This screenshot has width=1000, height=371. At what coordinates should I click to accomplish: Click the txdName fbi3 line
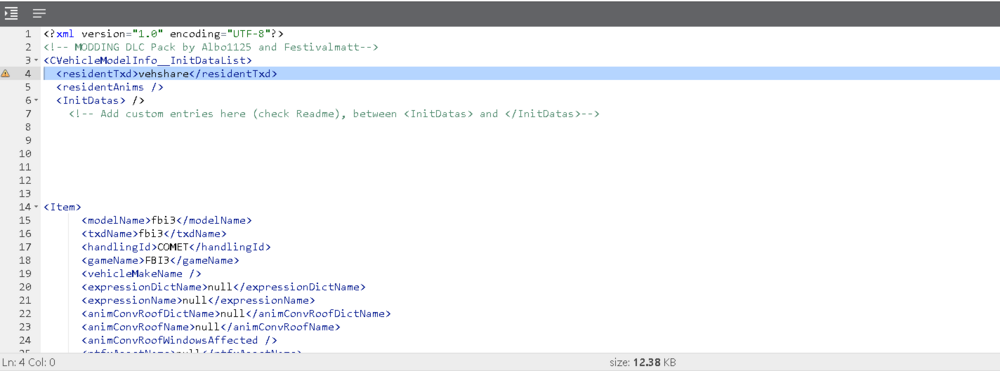tap(154, 234)
